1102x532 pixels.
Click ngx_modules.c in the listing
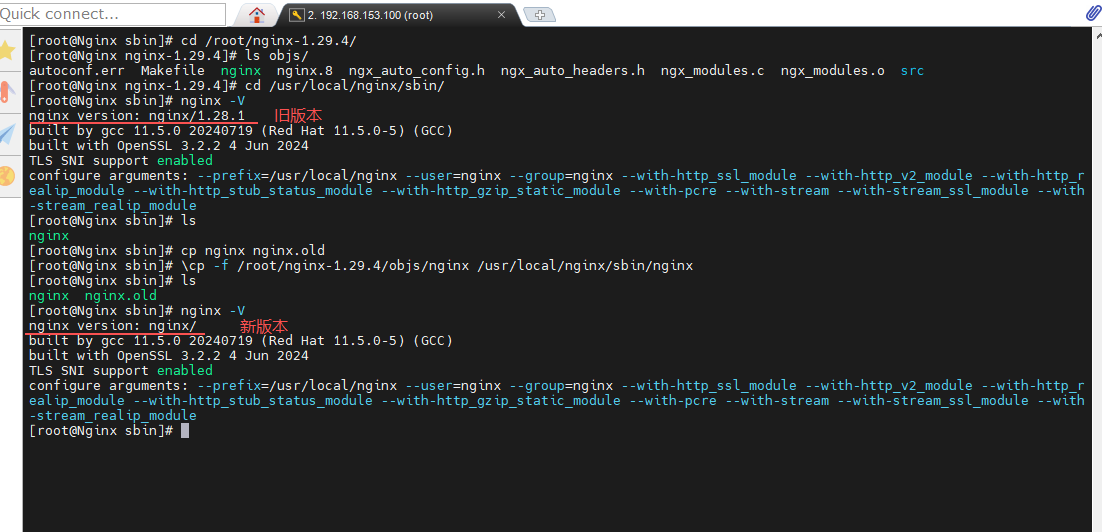pyautogui.click(x=713, y=70)
